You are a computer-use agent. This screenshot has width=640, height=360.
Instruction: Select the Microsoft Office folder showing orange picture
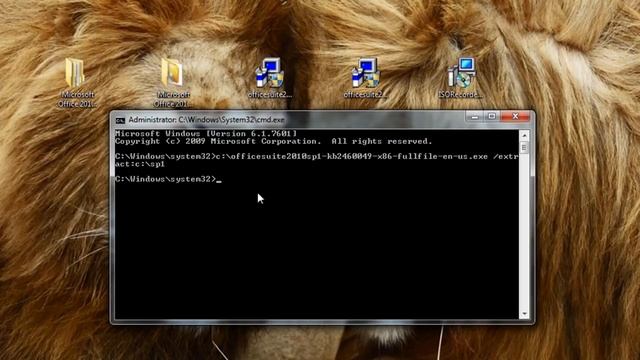(x=172, y=82)
